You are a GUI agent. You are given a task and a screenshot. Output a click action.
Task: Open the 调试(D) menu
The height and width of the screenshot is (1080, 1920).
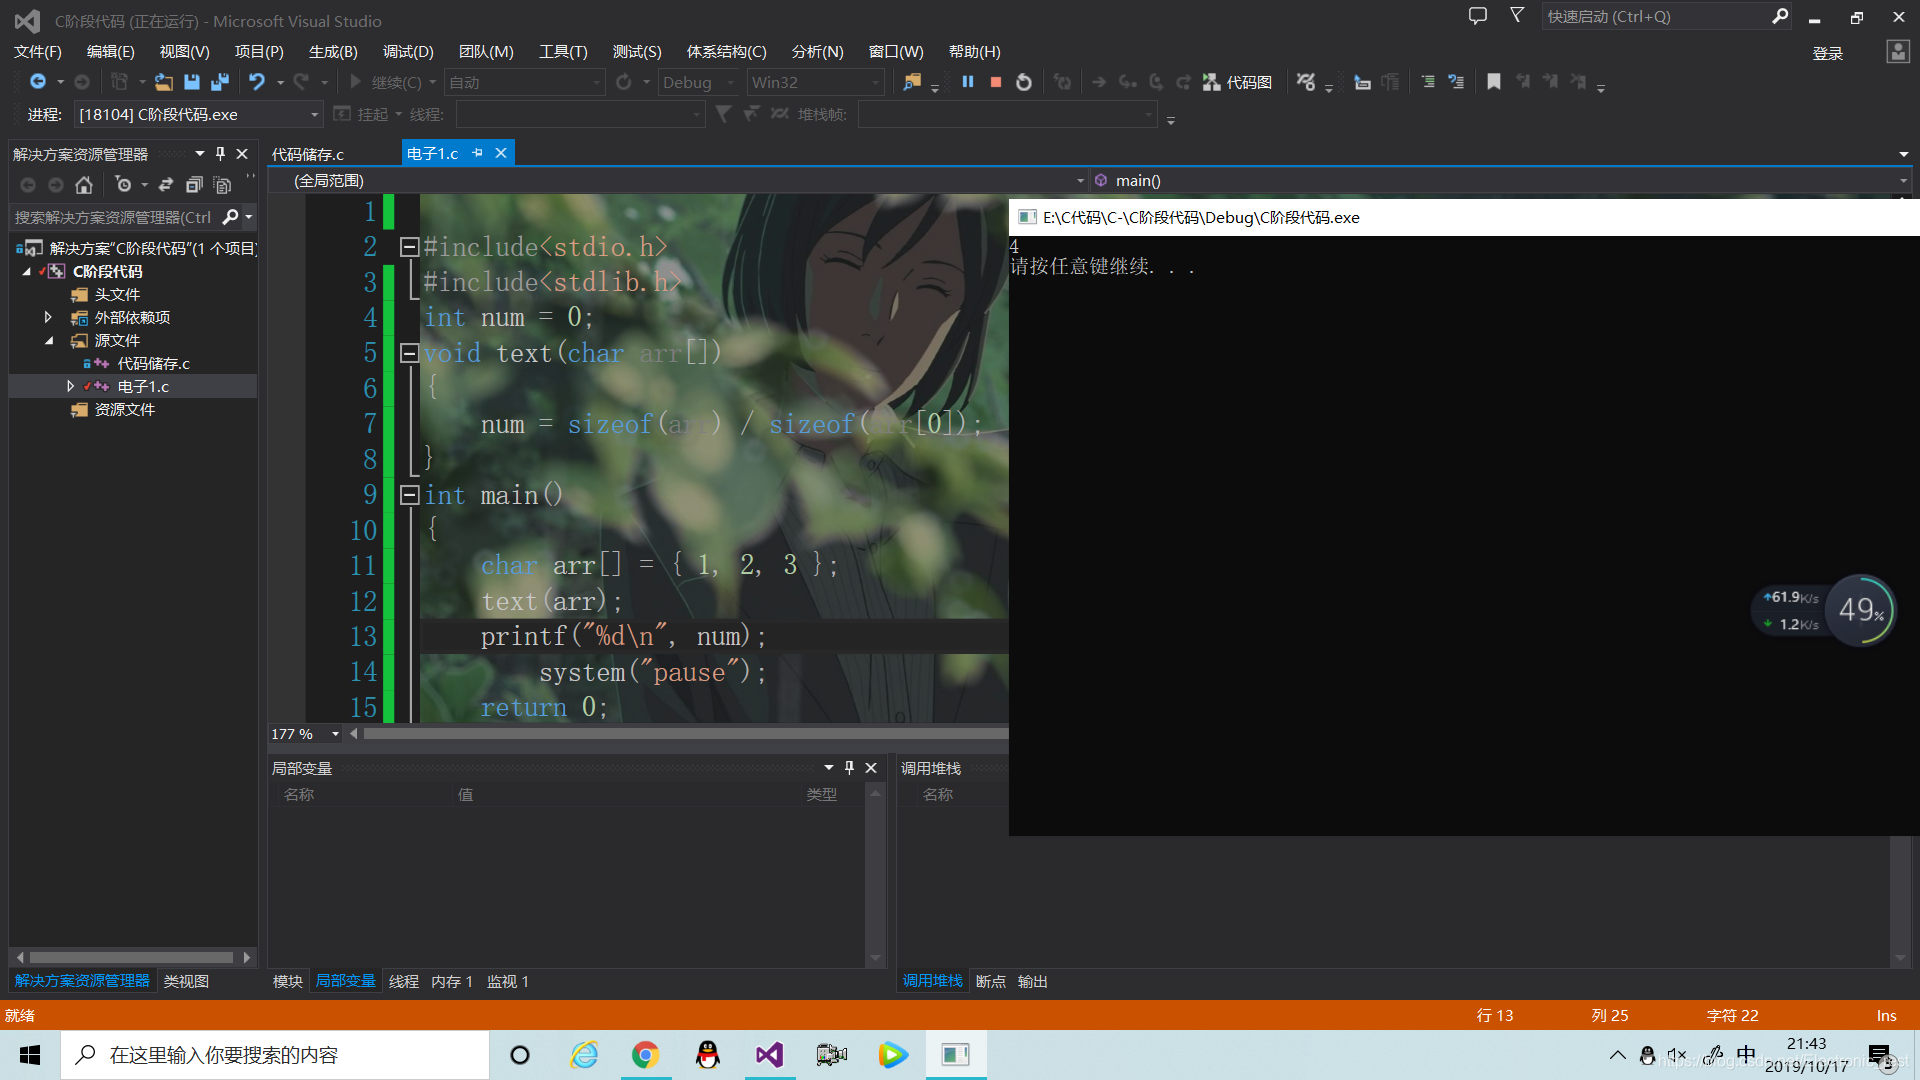pos(408,51)
